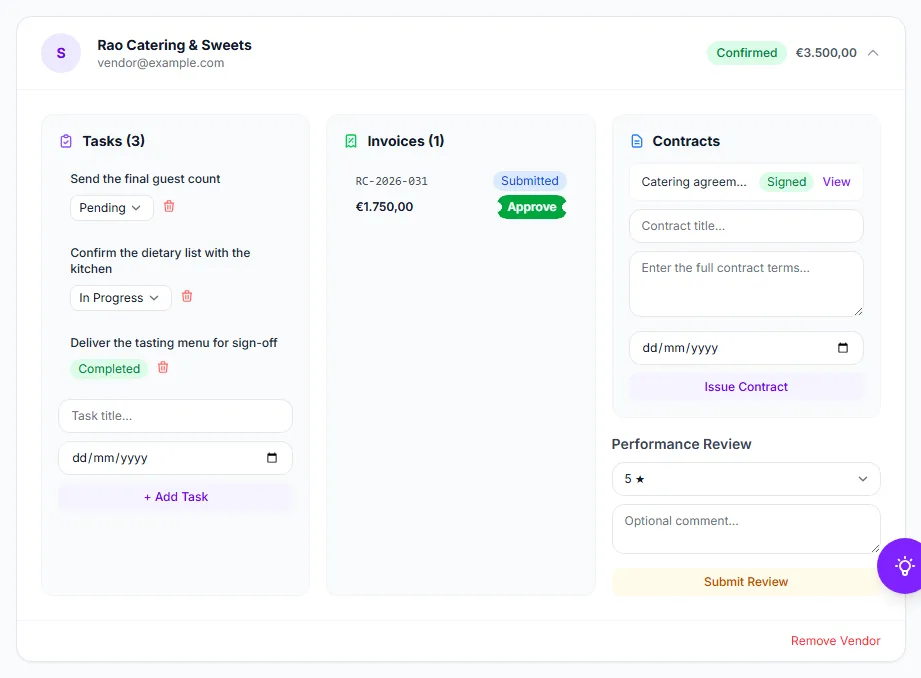Click Remove Vendor
921x678 pixels.
pos(835,640)
